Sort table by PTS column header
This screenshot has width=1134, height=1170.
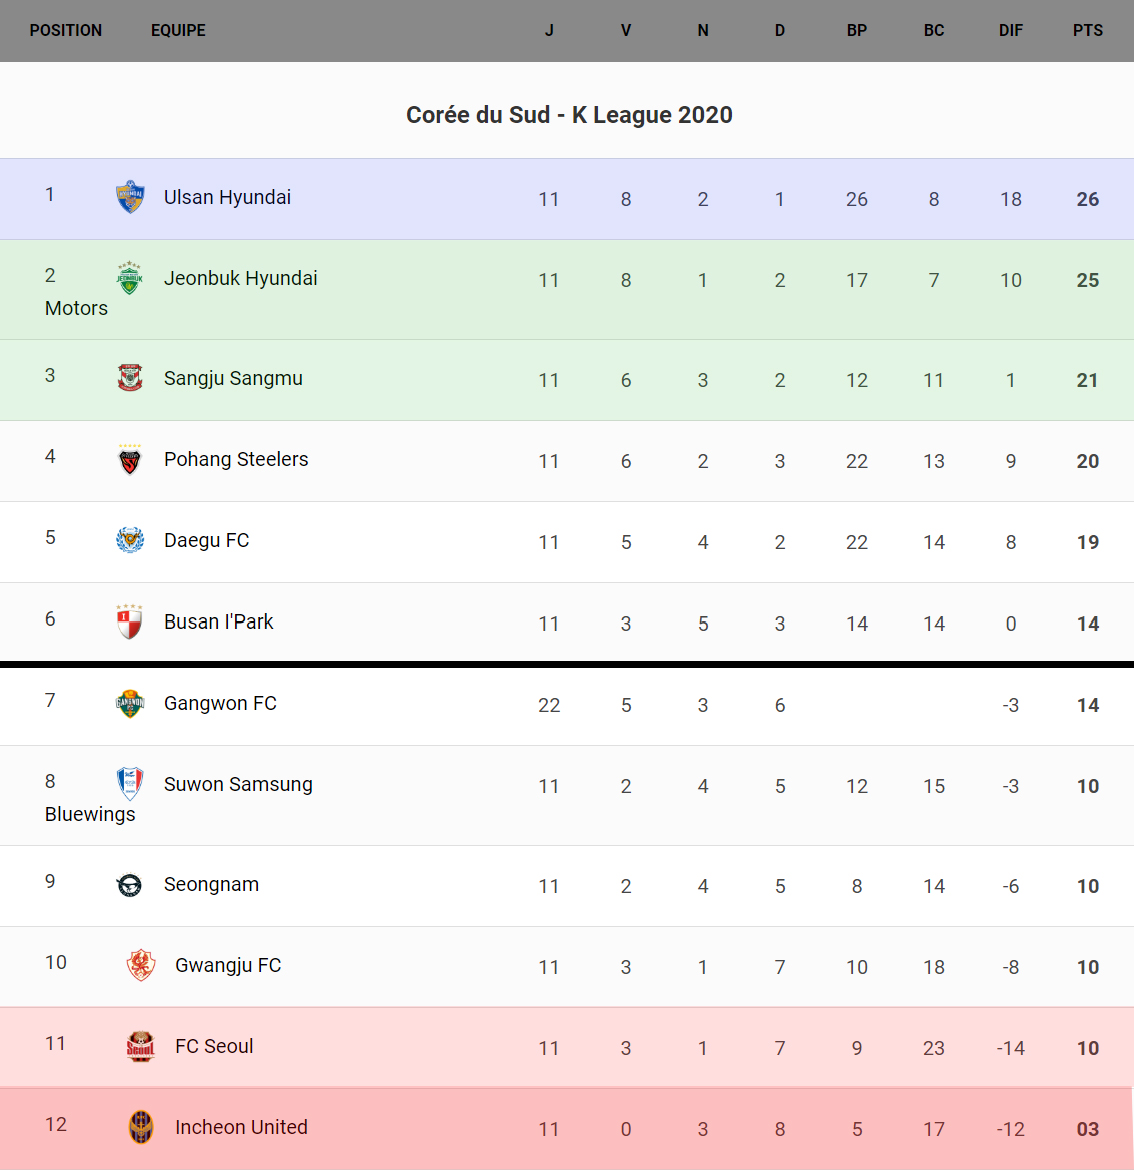pos(1087,31)
